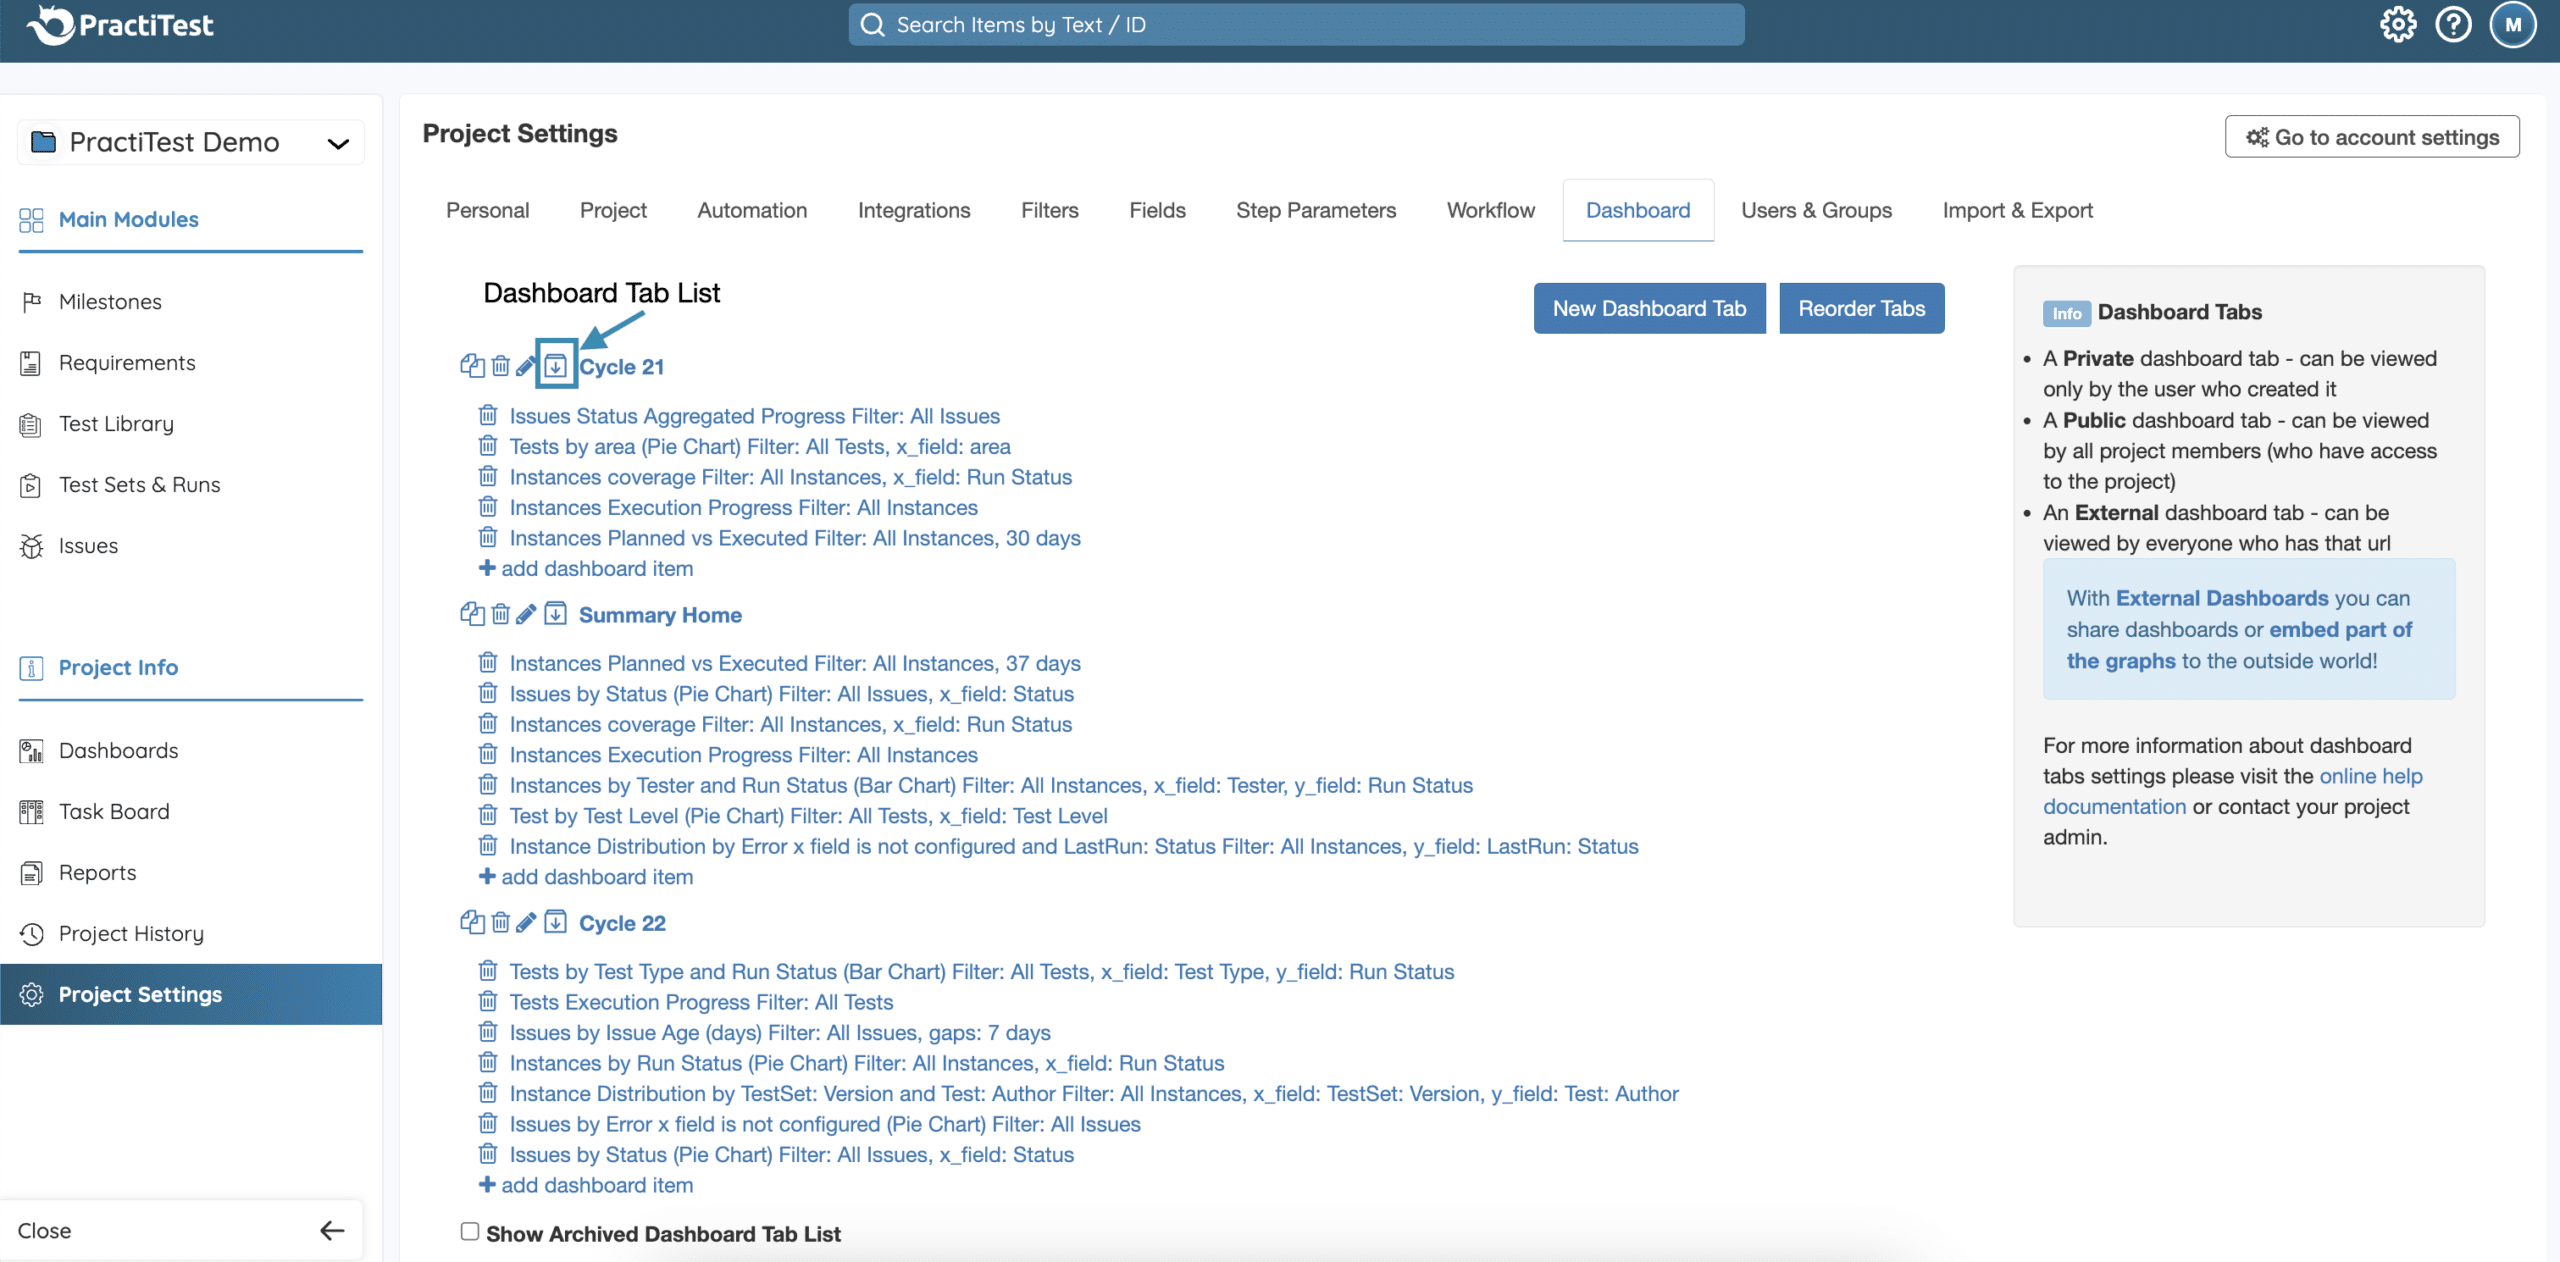Click the user avatar M icon
Screen dimensions: 2560x1262
2512,25
